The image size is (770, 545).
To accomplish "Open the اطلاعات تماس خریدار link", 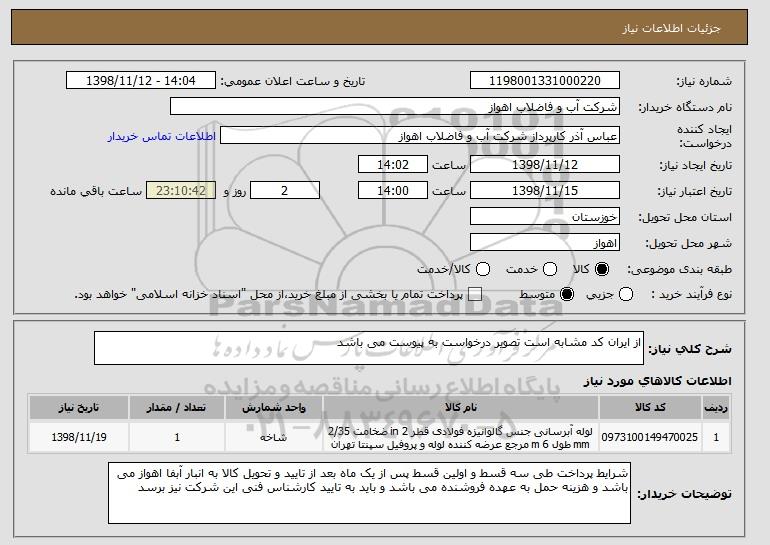I will [x=161, y=135].
